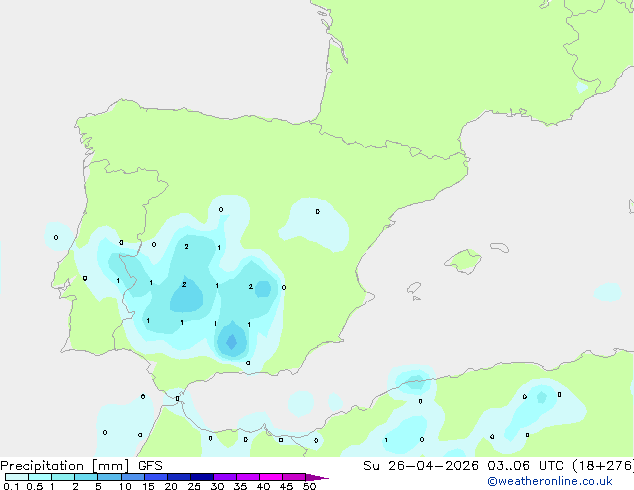
Task: Select the 20–25 mm dark blue legend swatch
Action: [179, 477]
